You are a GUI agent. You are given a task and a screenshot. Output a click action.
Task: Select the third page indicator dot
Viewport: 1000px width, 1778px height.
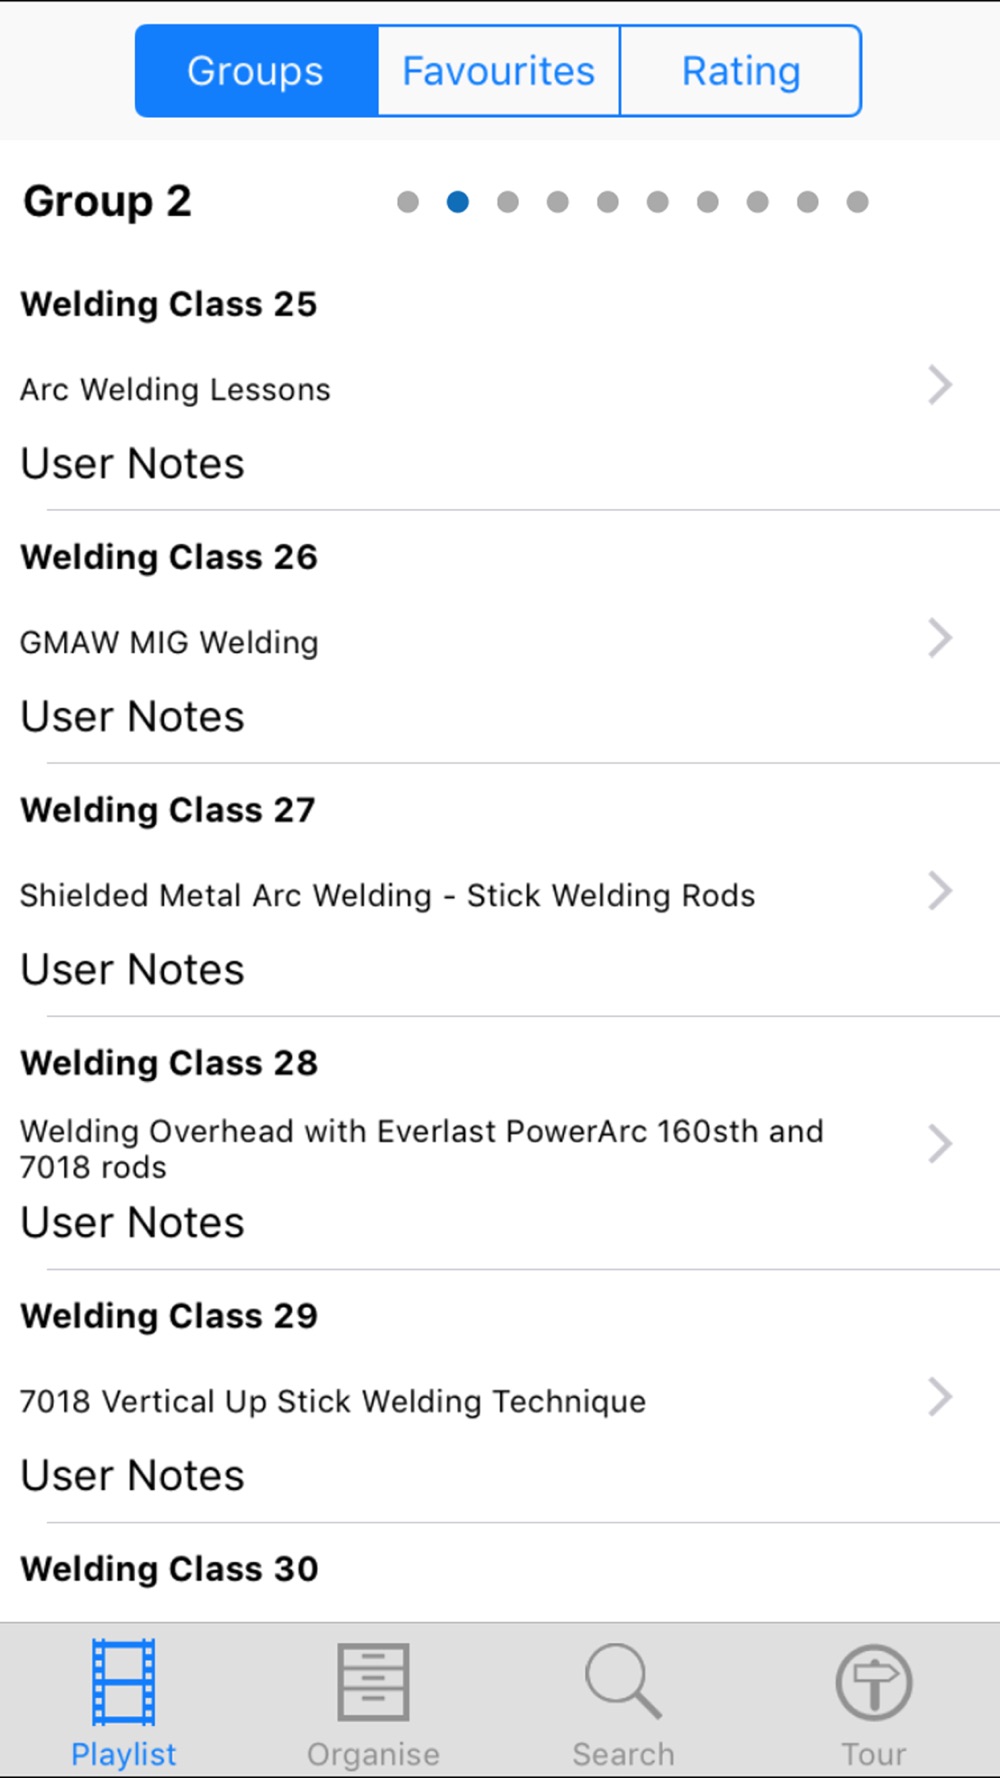[x=508, y=202]
